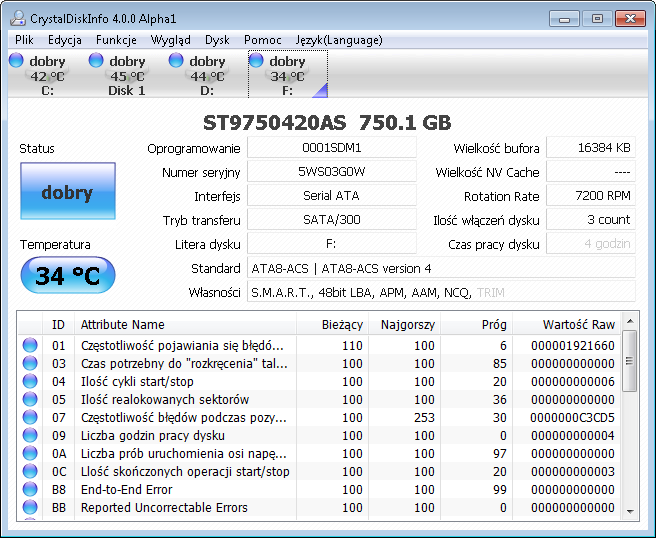The width and height of the screenshot is (656, 538).
Task: Click the status orb of attribute 04
Action: click(x=30, y=381)
